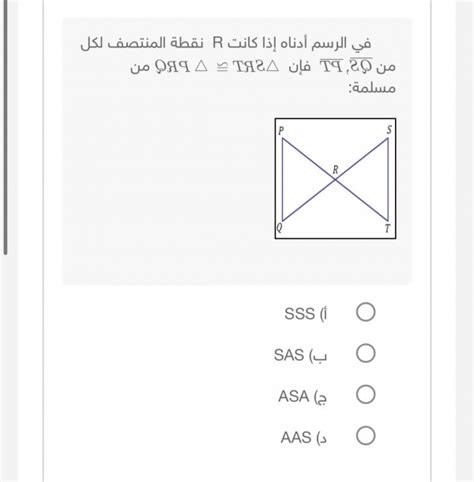Click vertex label T in diagram

[387, 228]
